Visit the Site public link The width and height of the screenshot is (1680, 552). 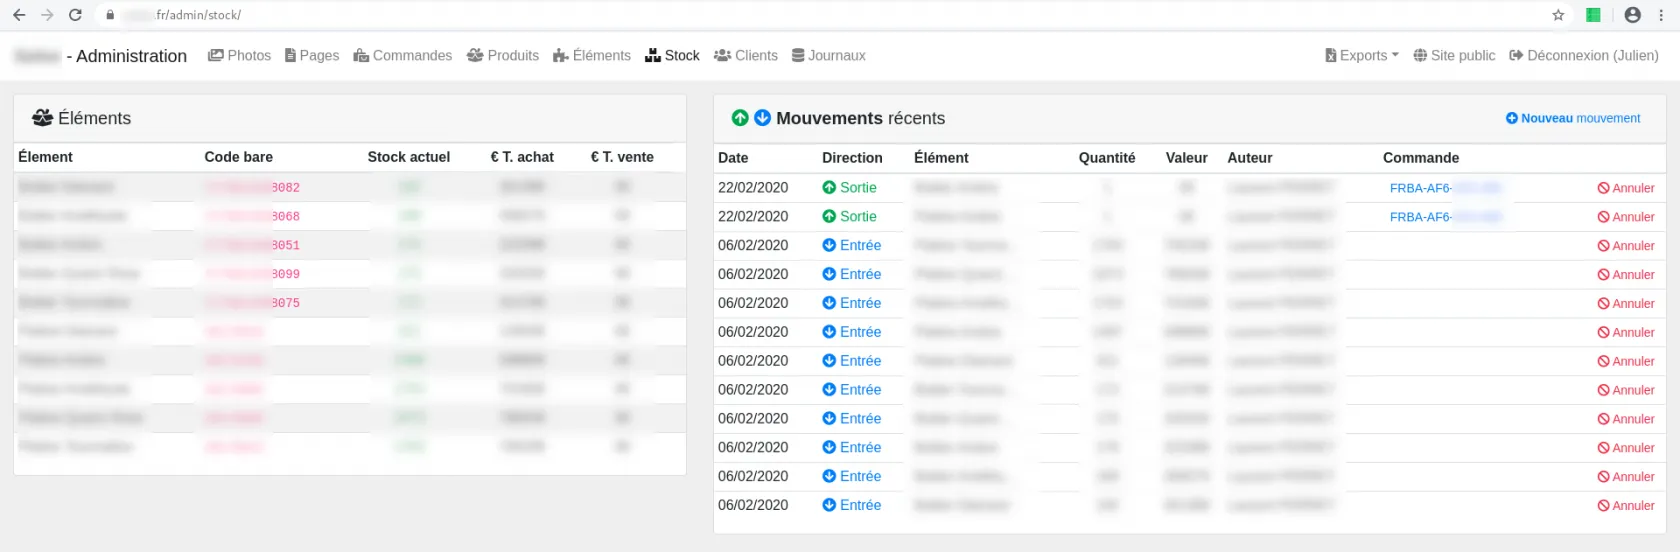(x=1454, y=56)
